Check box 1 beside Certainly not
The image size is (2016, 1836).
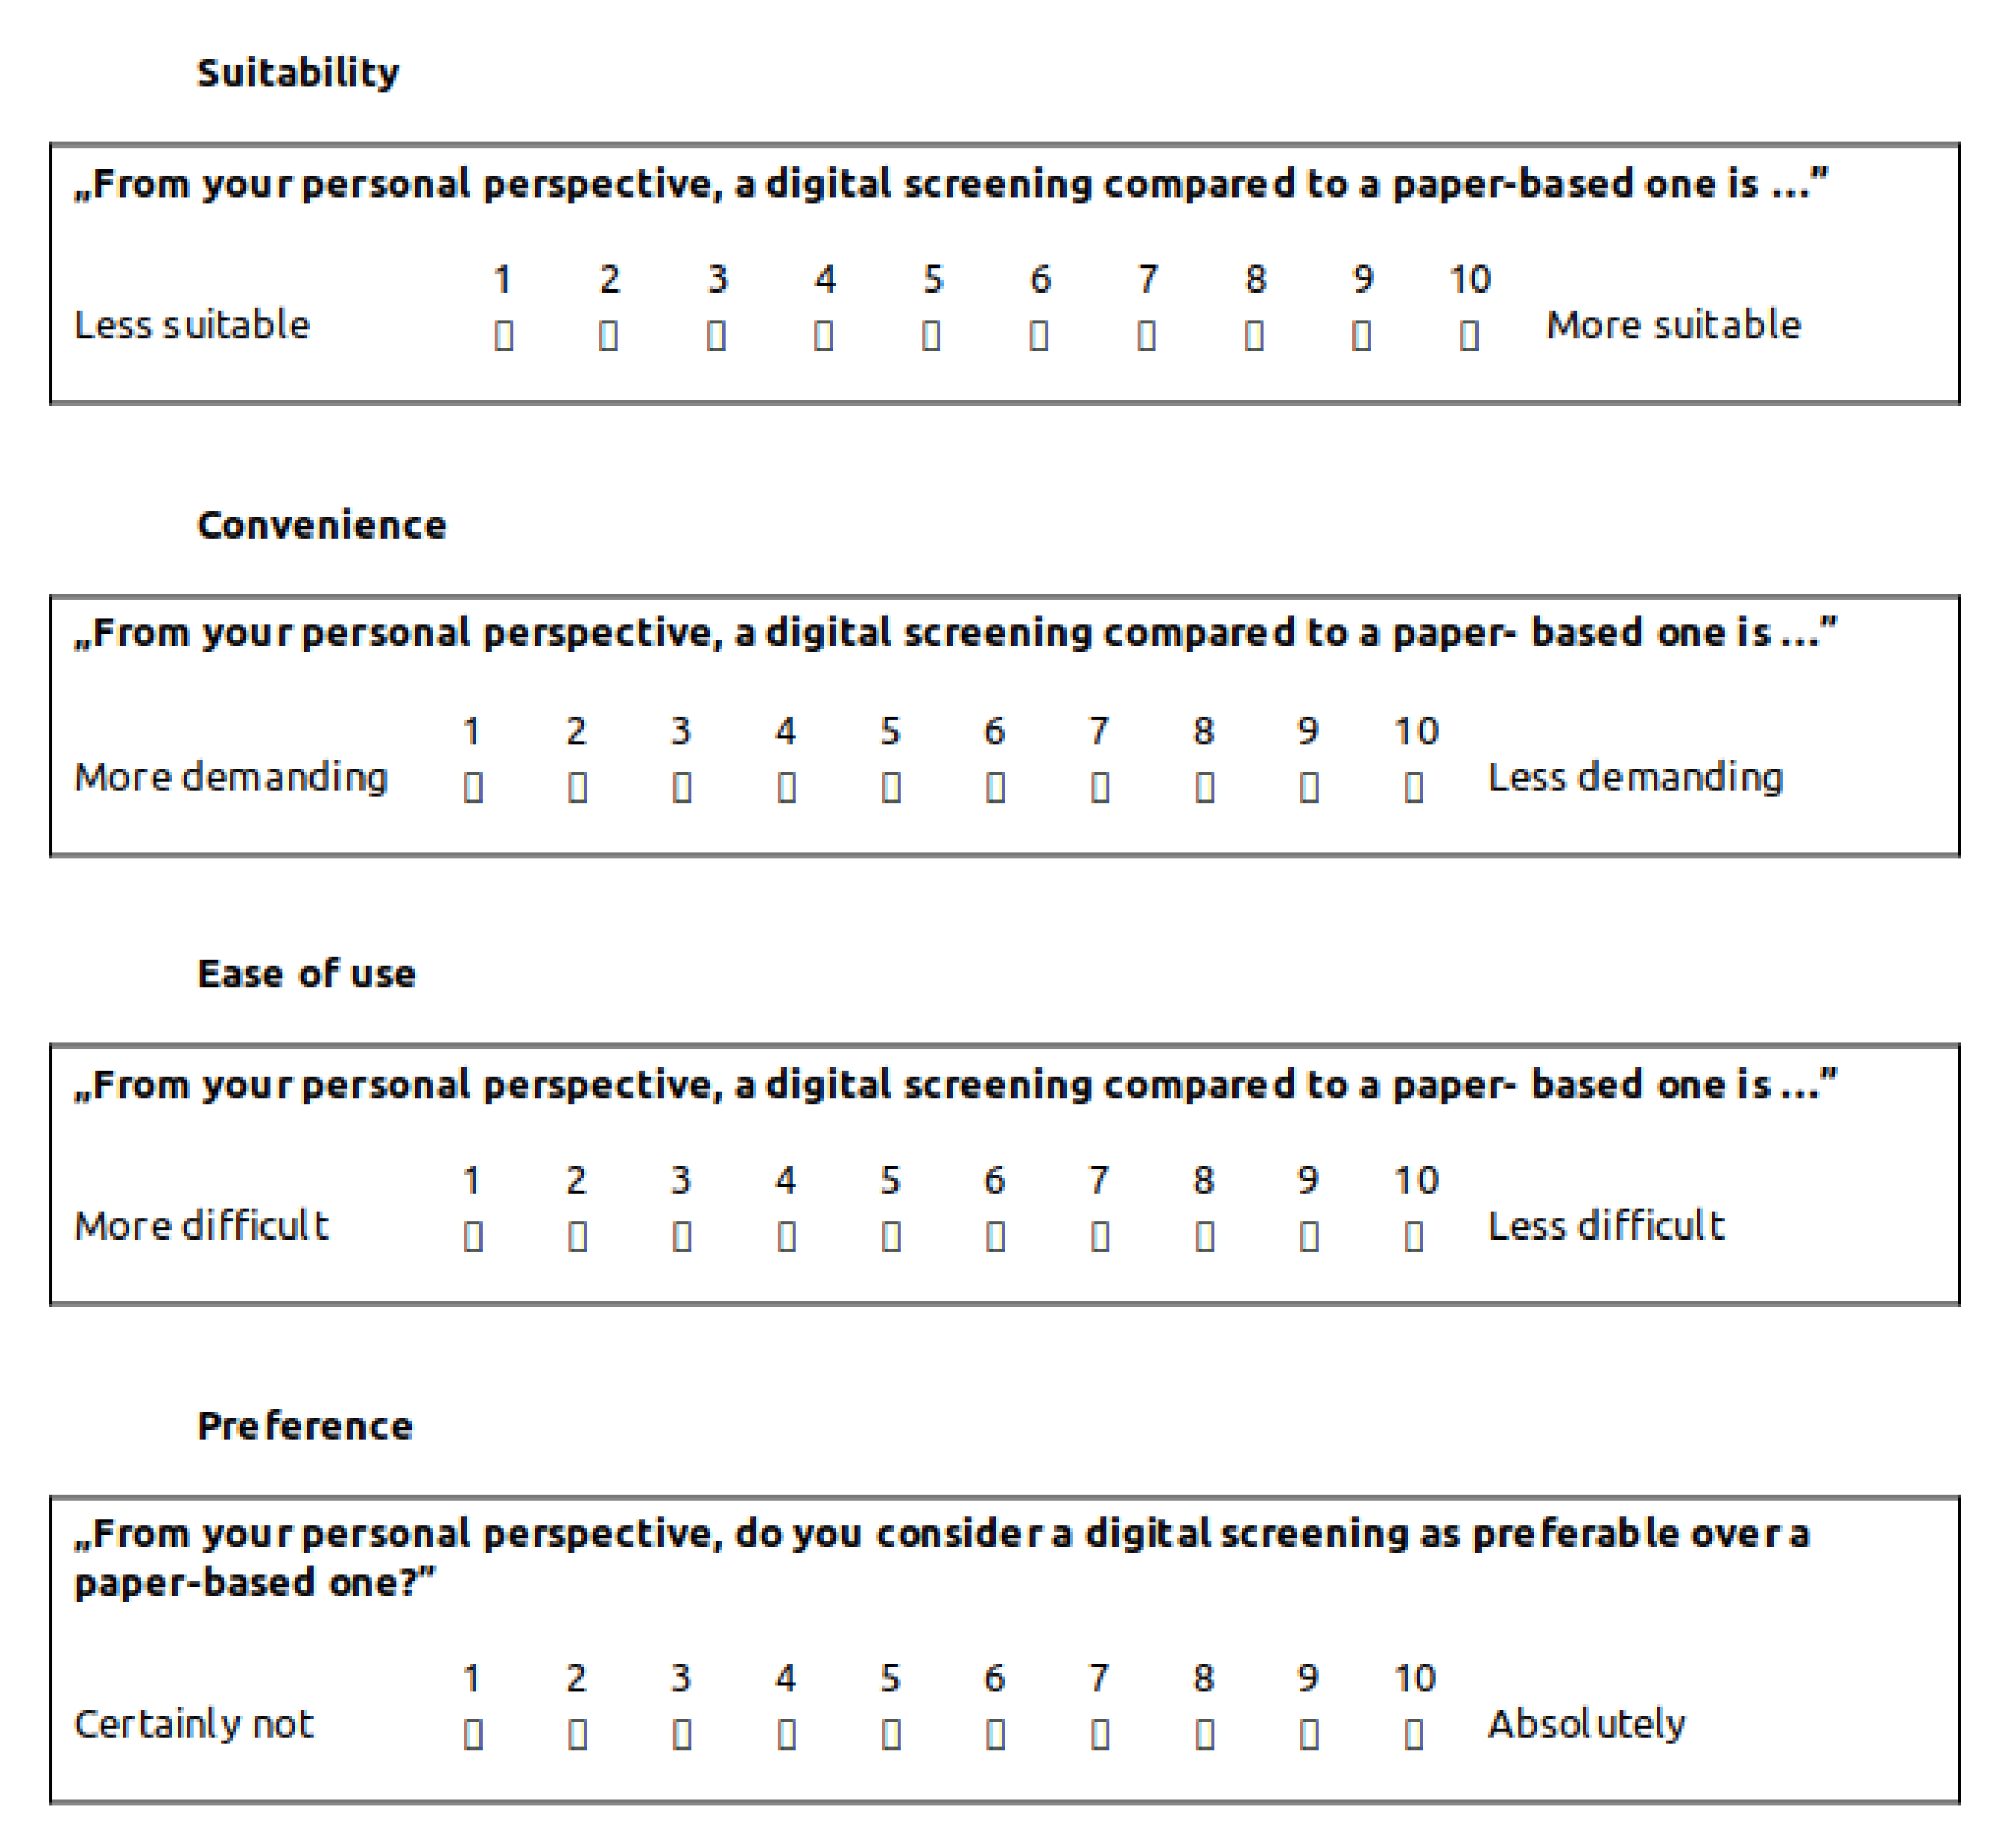(x=474, y=1734)
